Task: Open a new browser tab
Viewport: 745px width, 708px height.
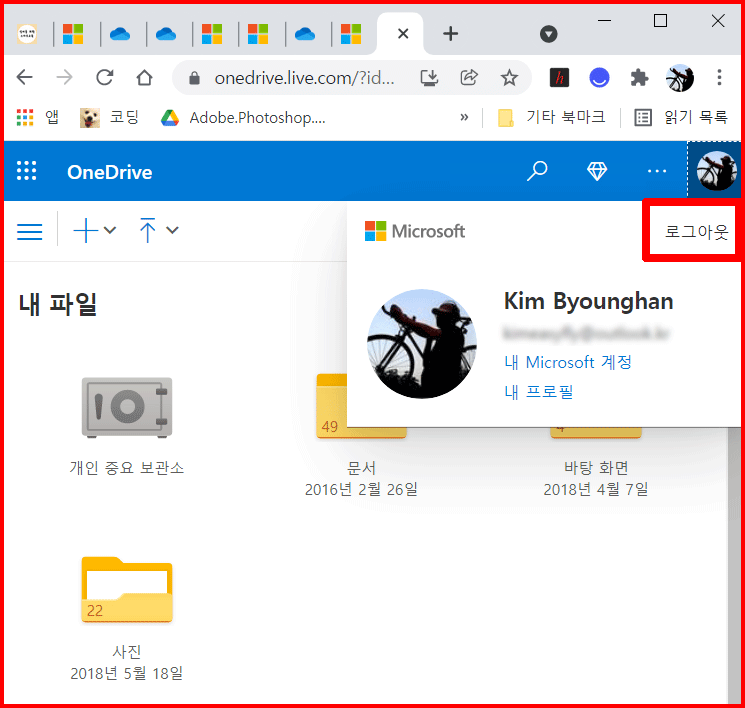Action: click(x=450, y=34)
